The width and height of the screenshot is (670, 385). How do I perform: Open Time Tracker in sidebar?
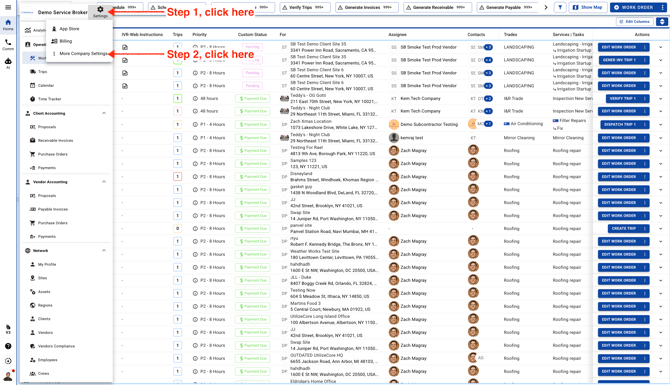coord(49,99)
